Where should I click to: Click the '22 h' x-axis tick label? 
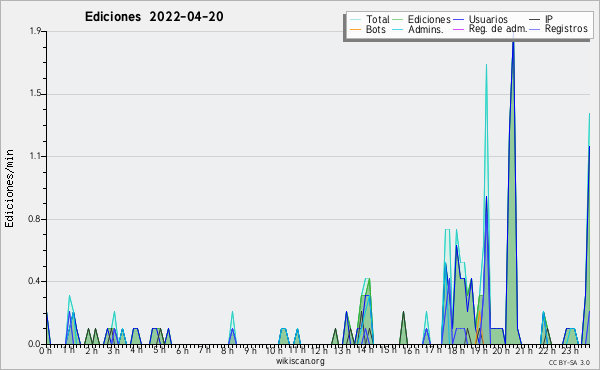coord(547,351)
